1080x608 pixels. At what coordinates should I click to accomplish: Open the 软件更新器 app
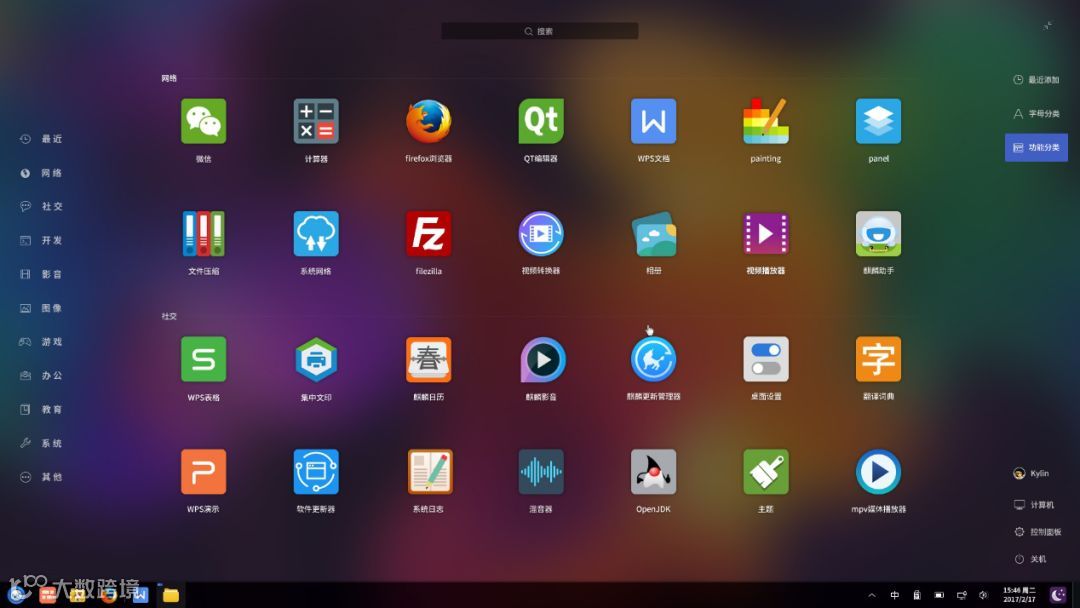315,472
